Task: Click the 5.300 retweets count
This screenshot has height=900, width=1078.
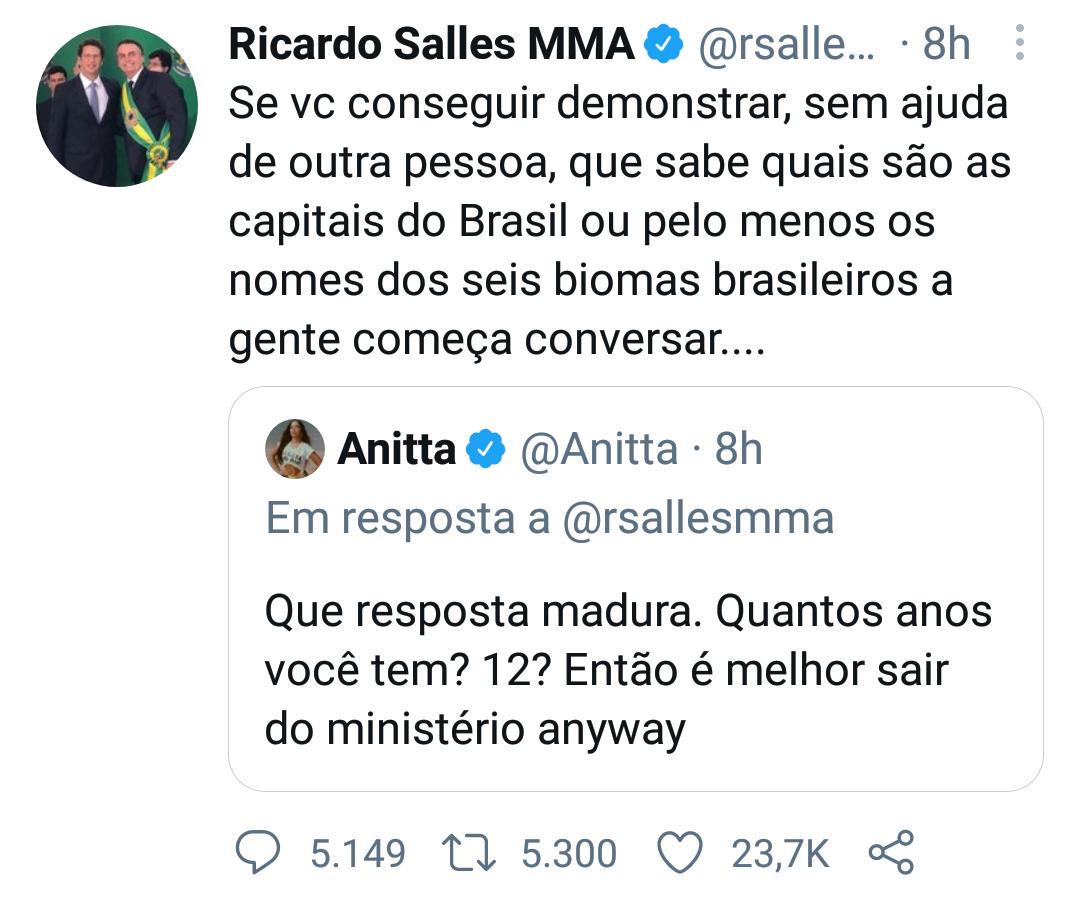Action: click(x=569, y=853)
